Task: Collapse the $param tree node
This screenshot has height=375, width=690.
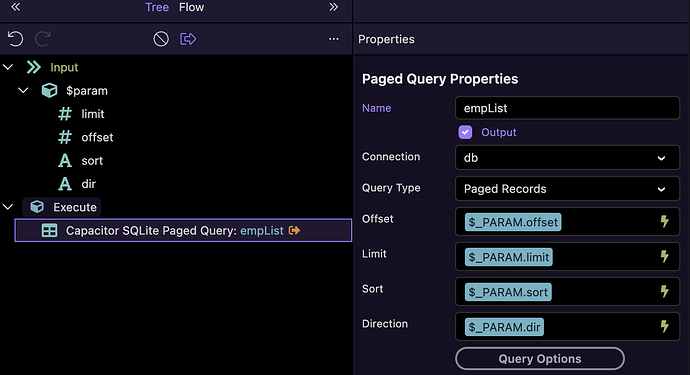Action: (x=23, y=91)
